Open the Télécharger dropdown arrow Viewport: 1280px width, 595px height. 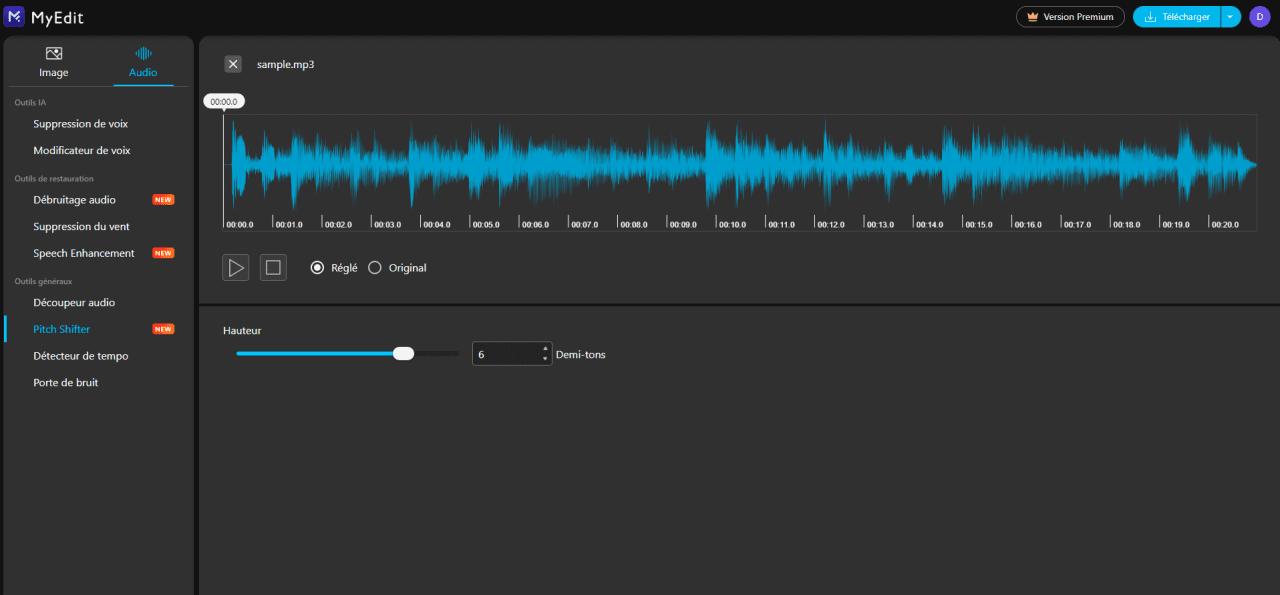click(x=1231, y=16)
